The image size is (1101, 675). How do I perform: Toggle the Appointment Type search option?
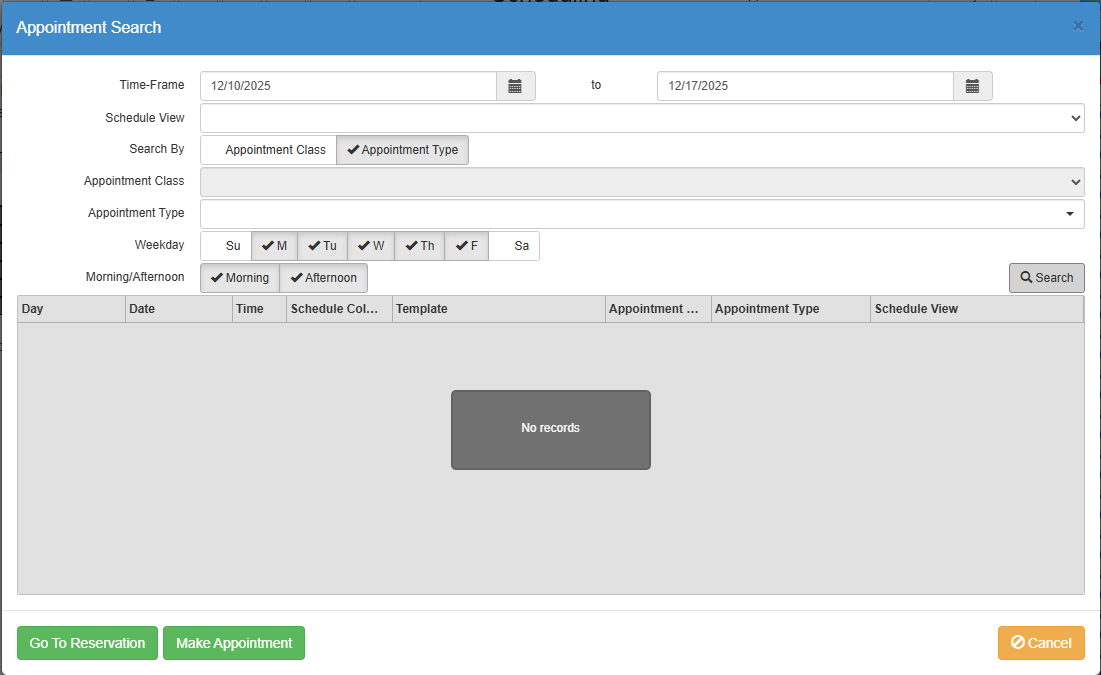click(x=402, y=150)
